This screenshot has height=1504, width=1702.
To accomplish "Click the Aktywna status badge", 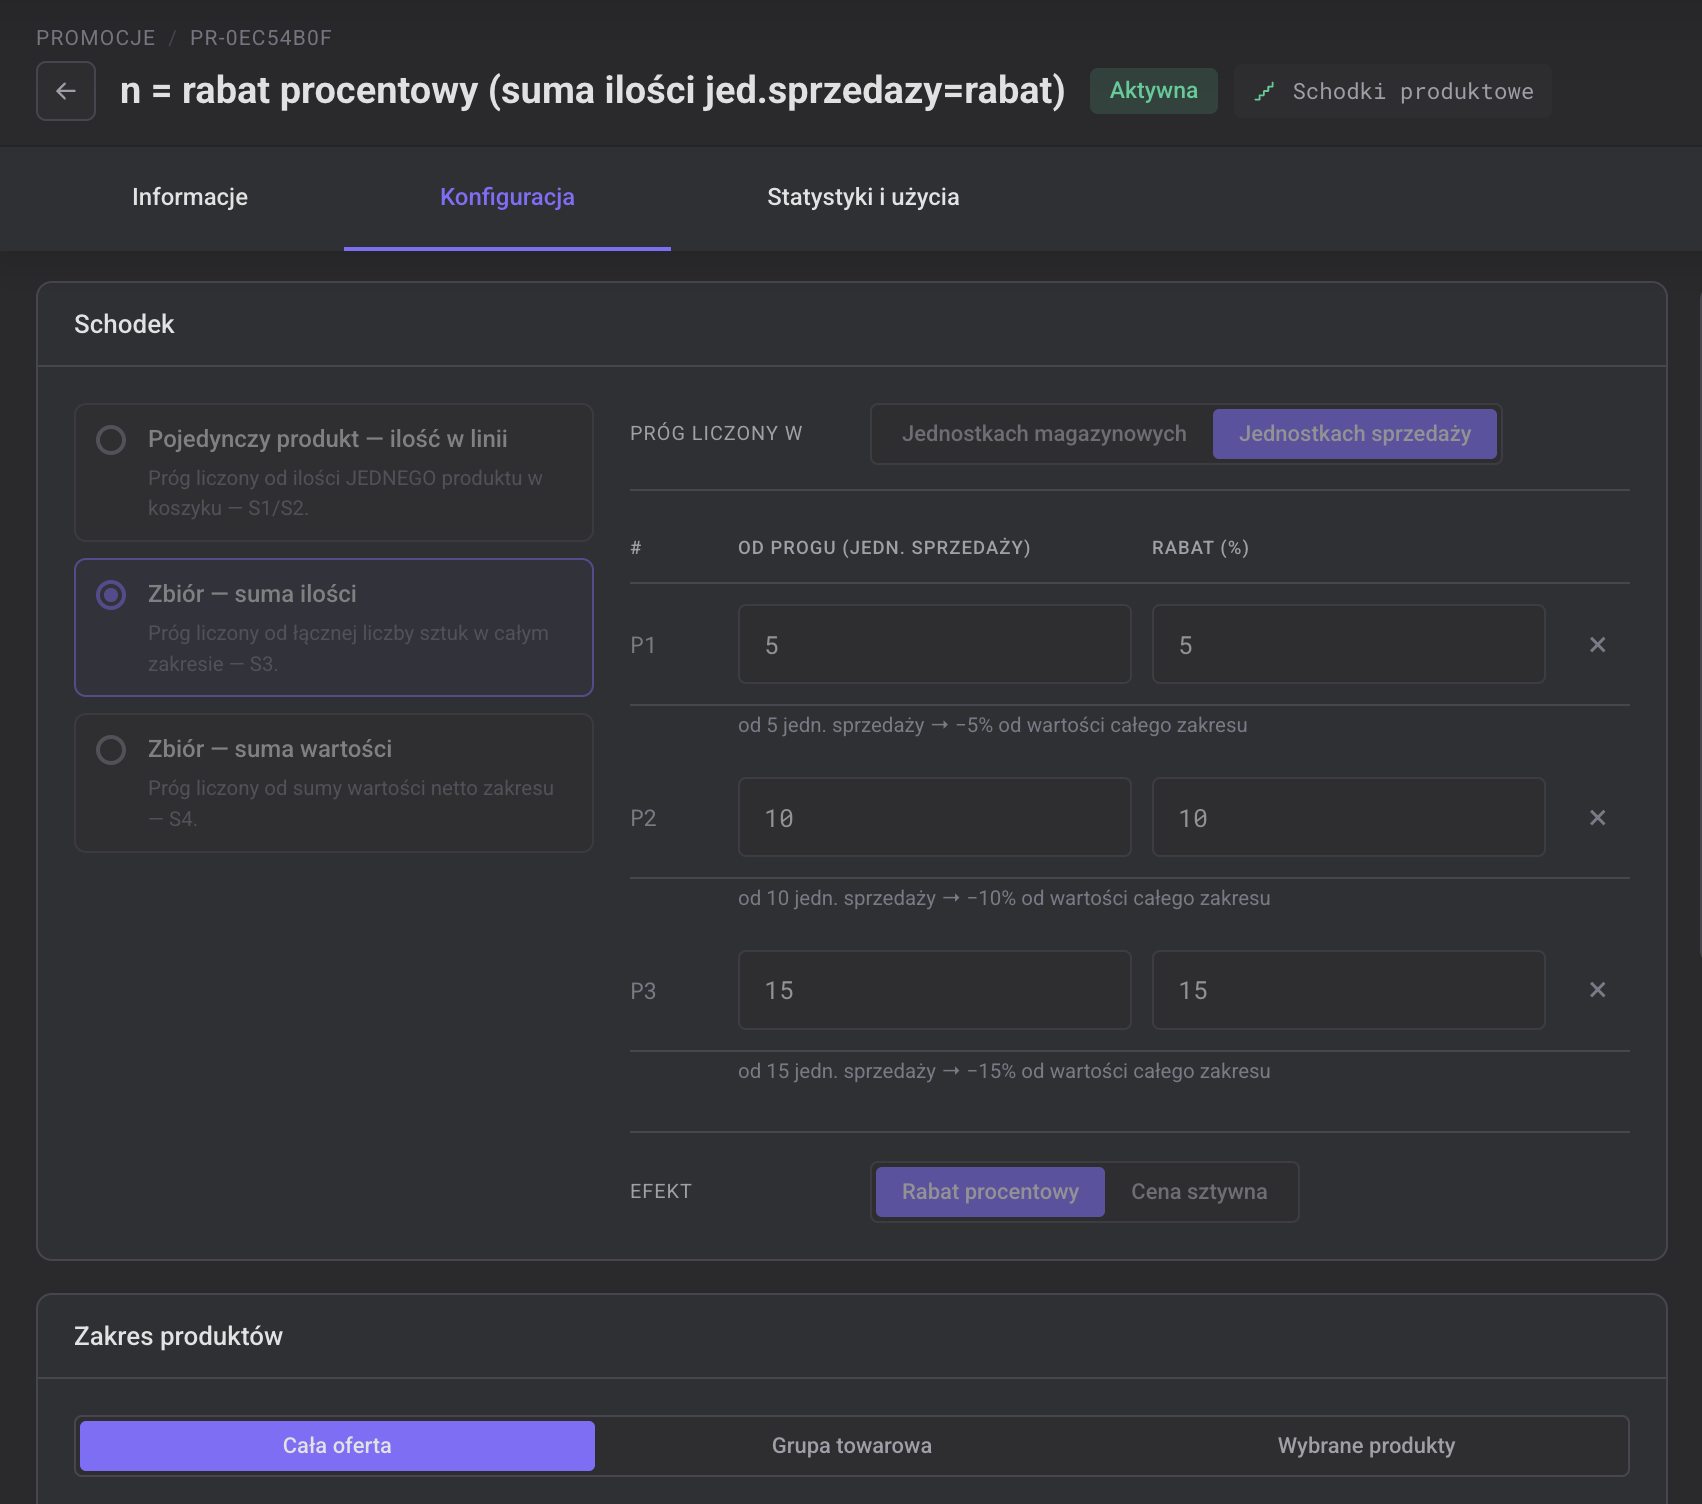I will [1154, 91].
